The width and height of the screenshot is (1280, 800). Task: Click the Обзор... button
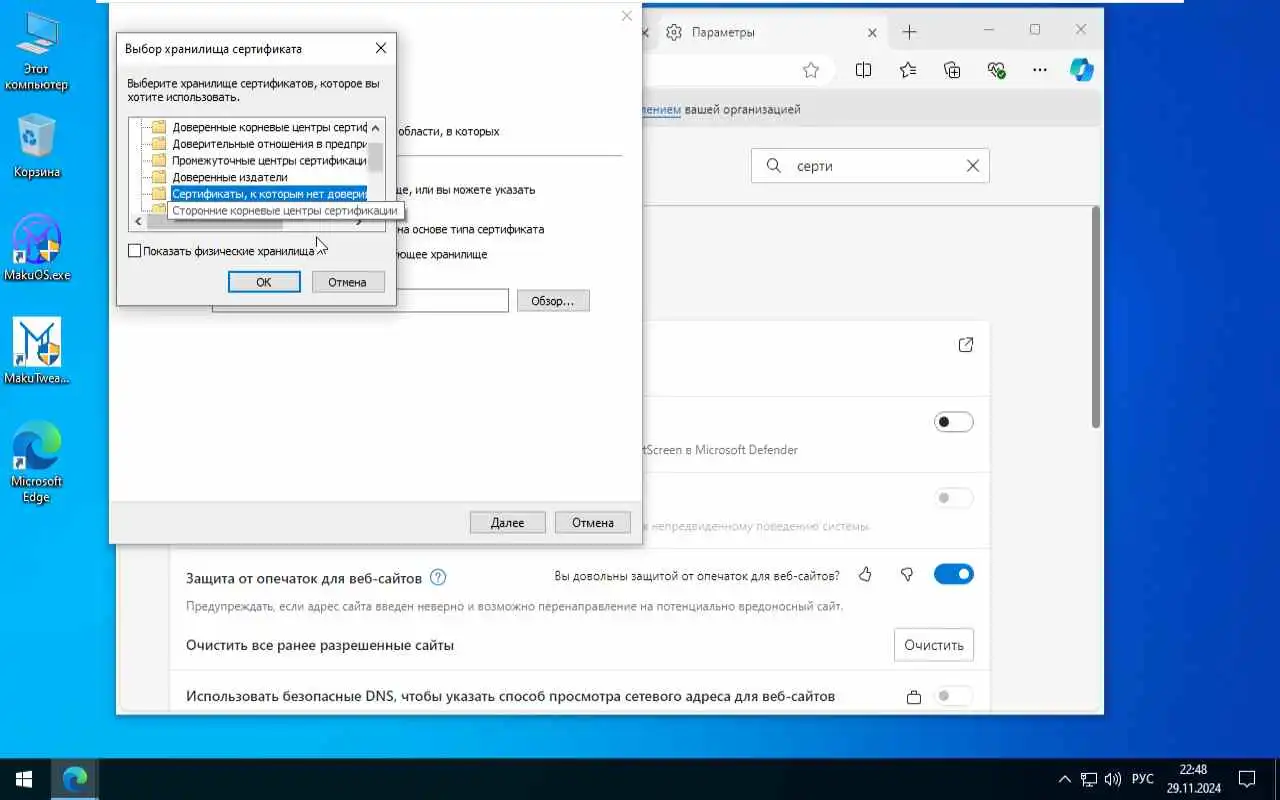point(553,301)
